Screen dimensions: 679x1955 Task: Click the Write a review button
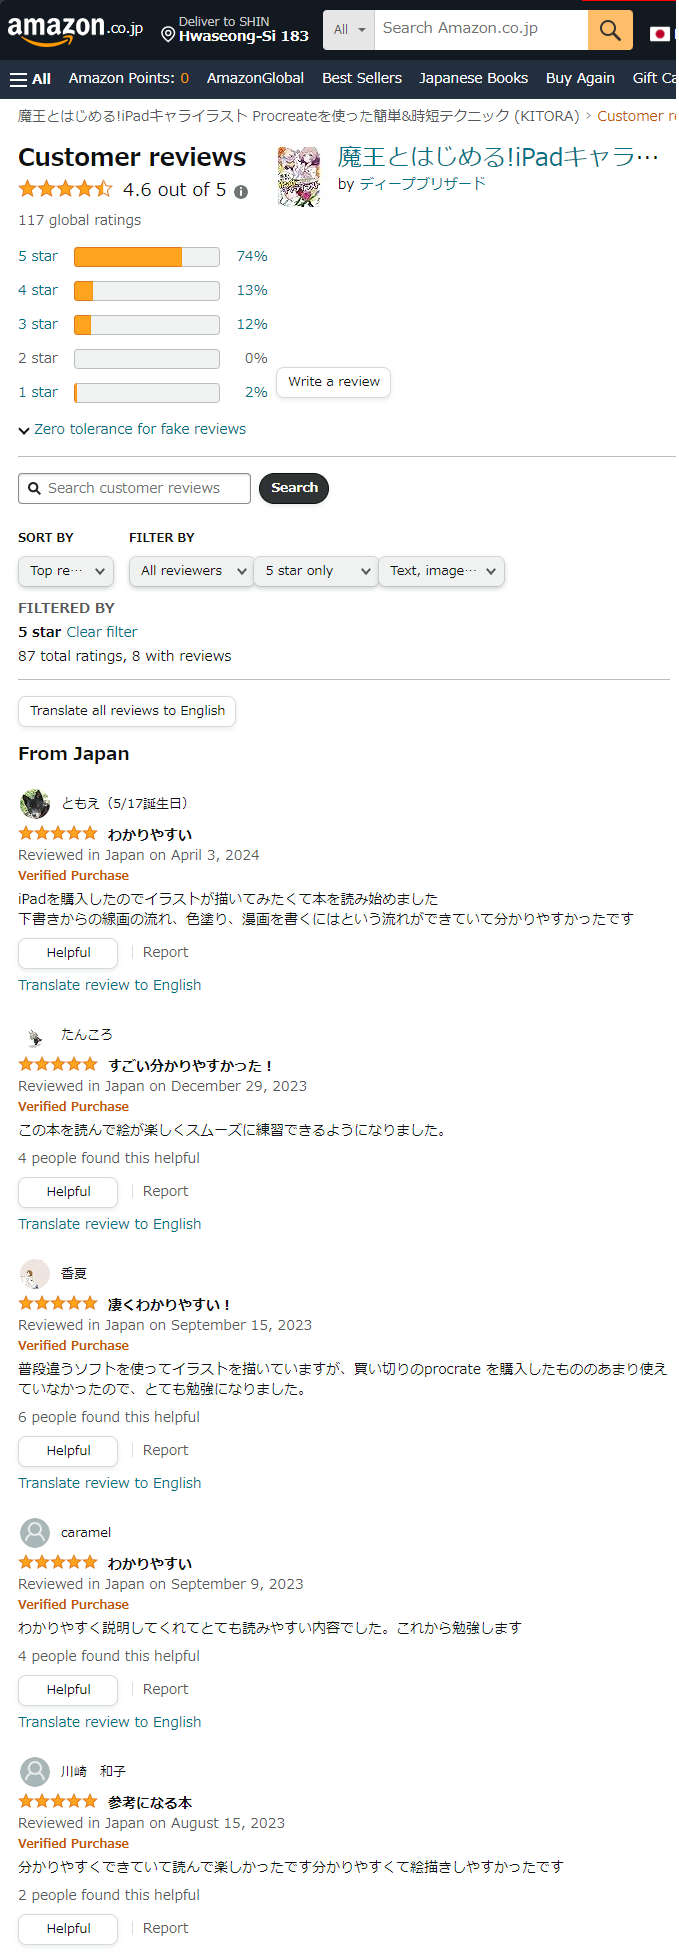[x=333, y=382]
